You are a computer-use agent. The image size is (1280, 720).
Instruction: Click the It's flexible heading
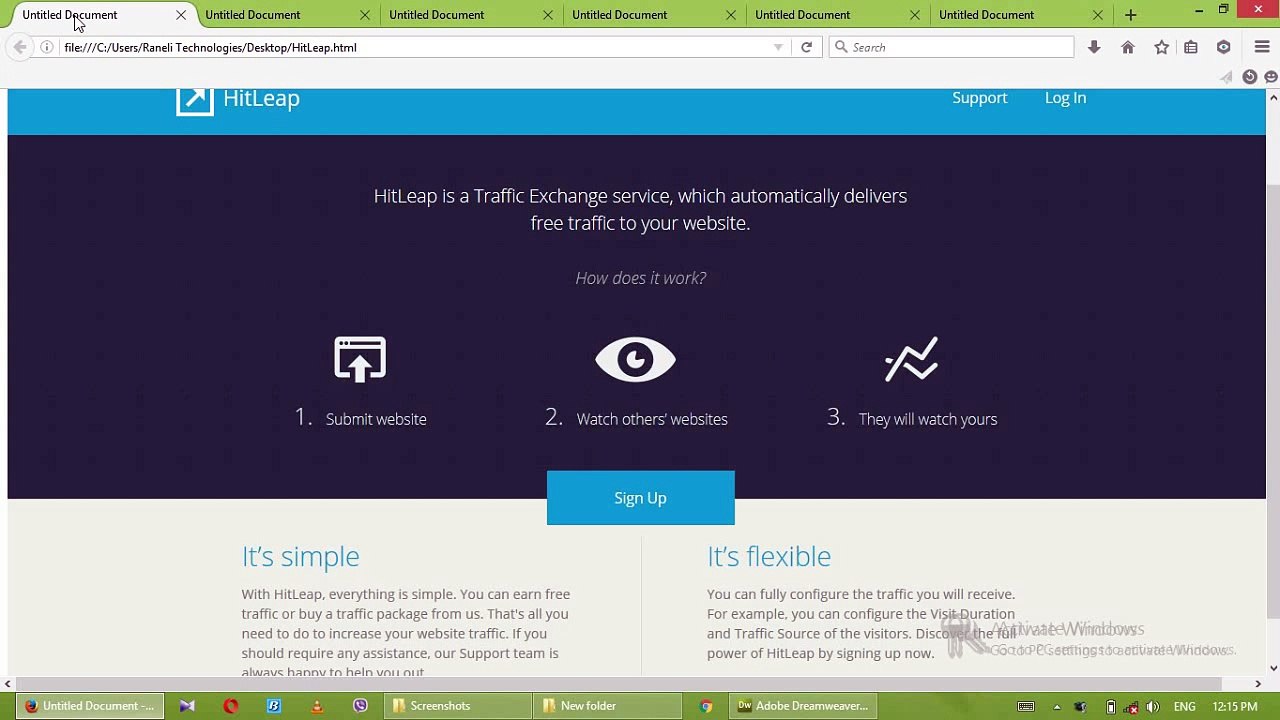pyautogui.click(x=769, y=556)
